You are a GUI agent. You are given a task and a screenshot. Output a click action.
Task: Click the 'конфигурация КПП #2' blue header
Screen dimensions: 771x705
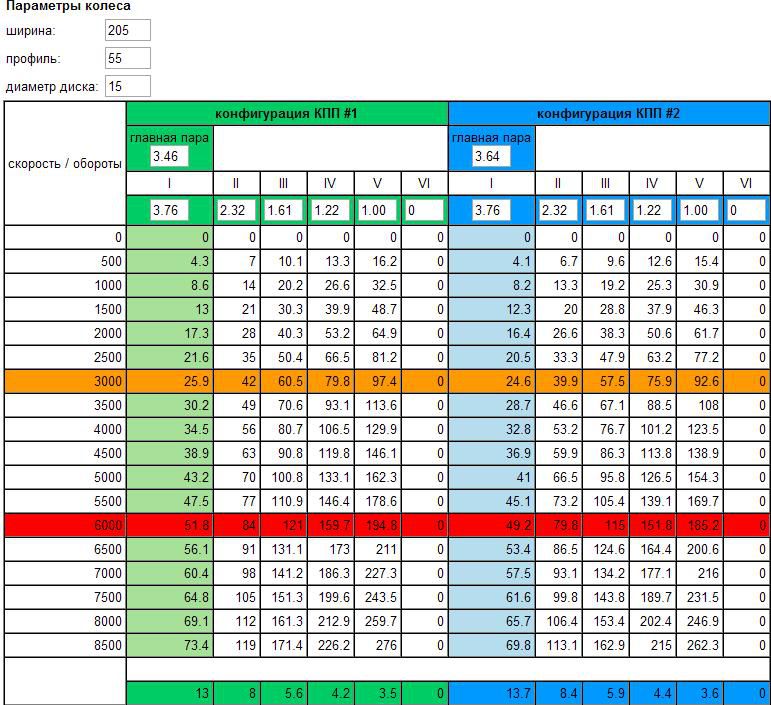tap(609, 114)
